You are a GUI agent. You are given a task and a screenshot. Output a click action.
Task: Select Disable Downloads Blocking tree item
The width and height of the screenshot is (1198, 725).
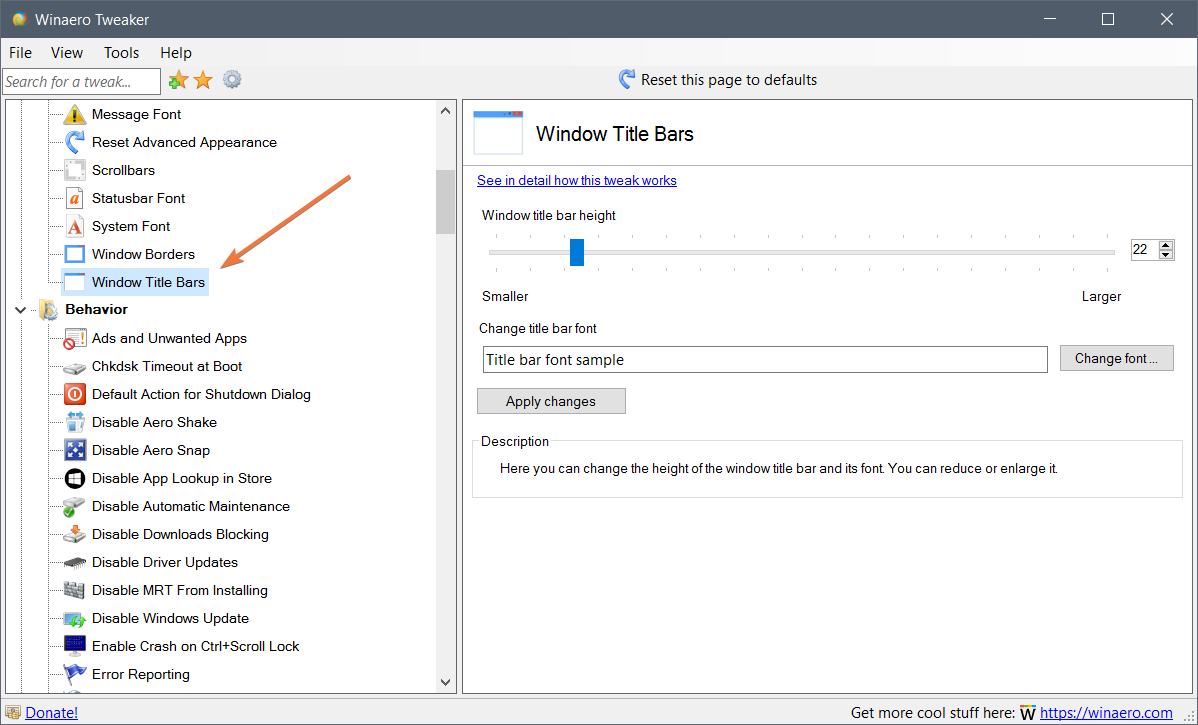tap(180, 535)
